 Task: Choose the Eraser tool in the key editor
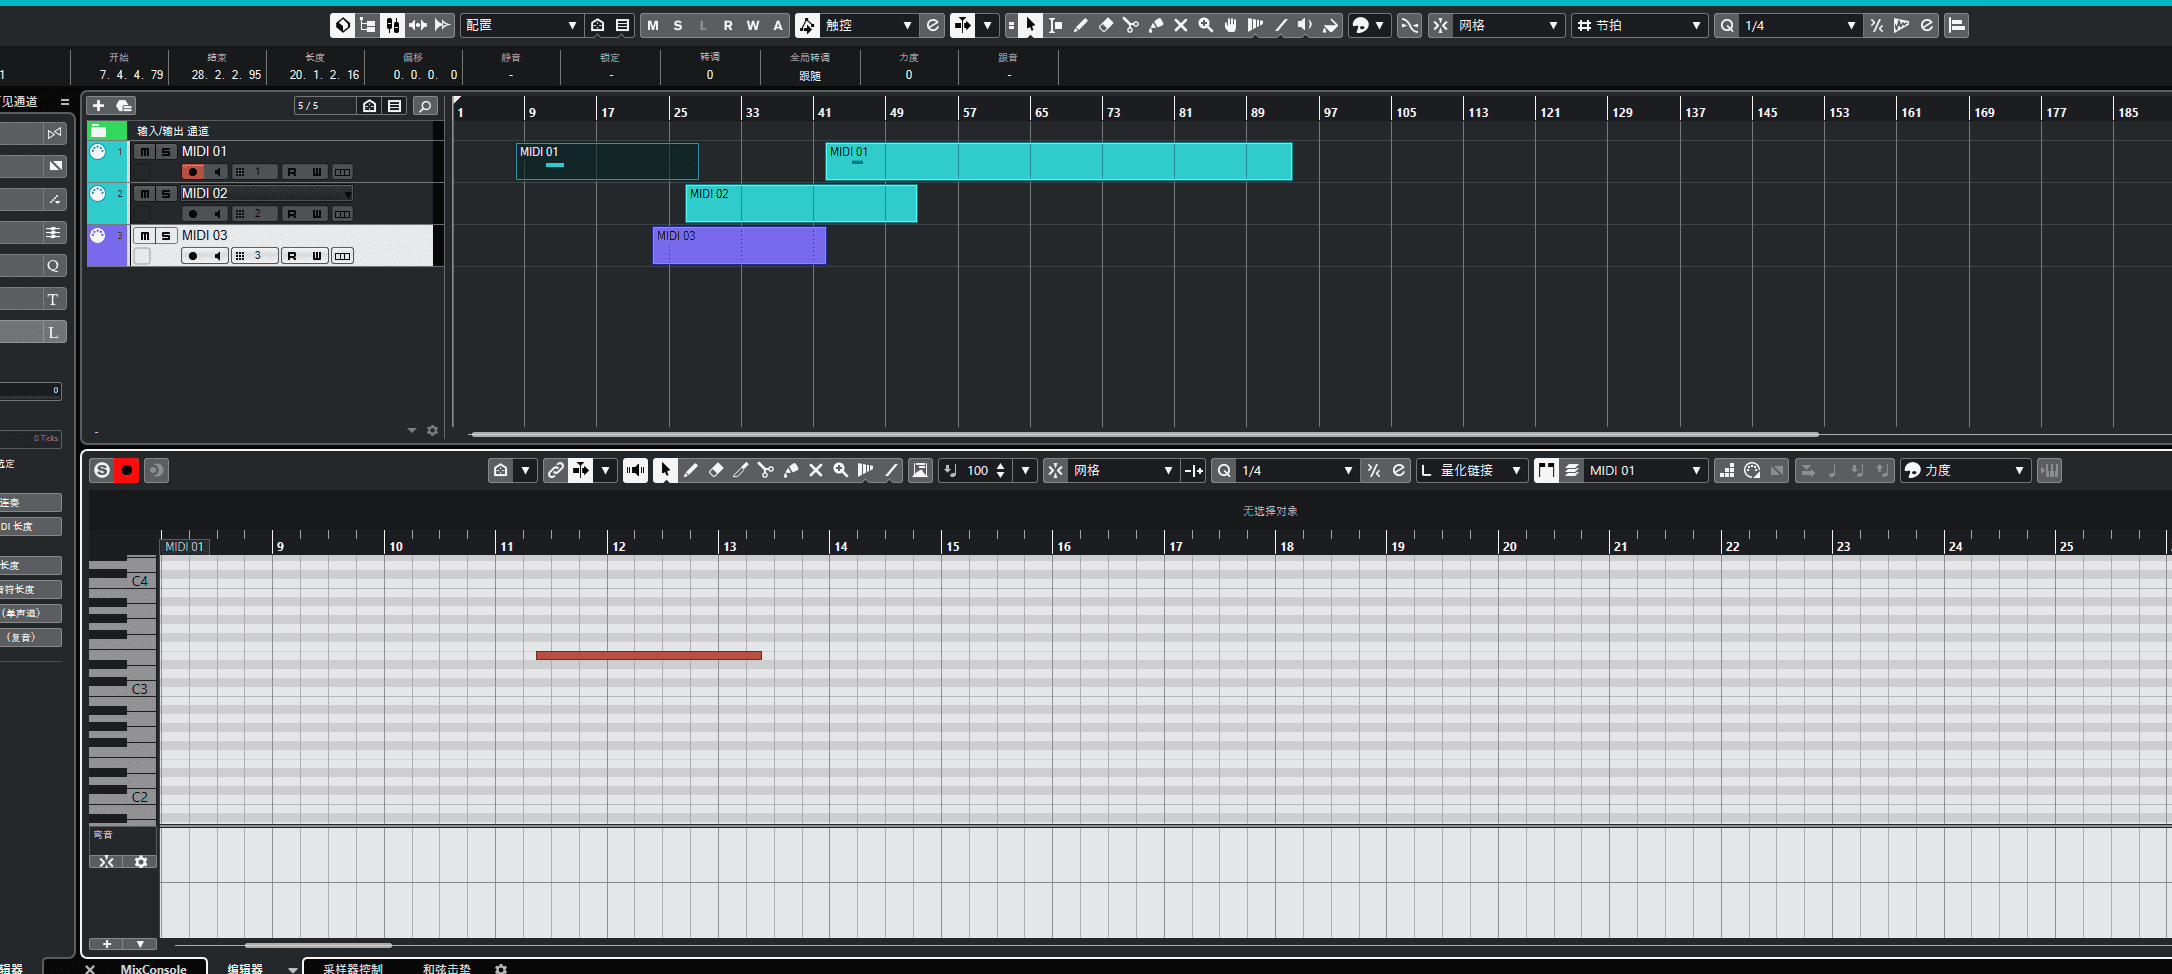coord(716,471)
